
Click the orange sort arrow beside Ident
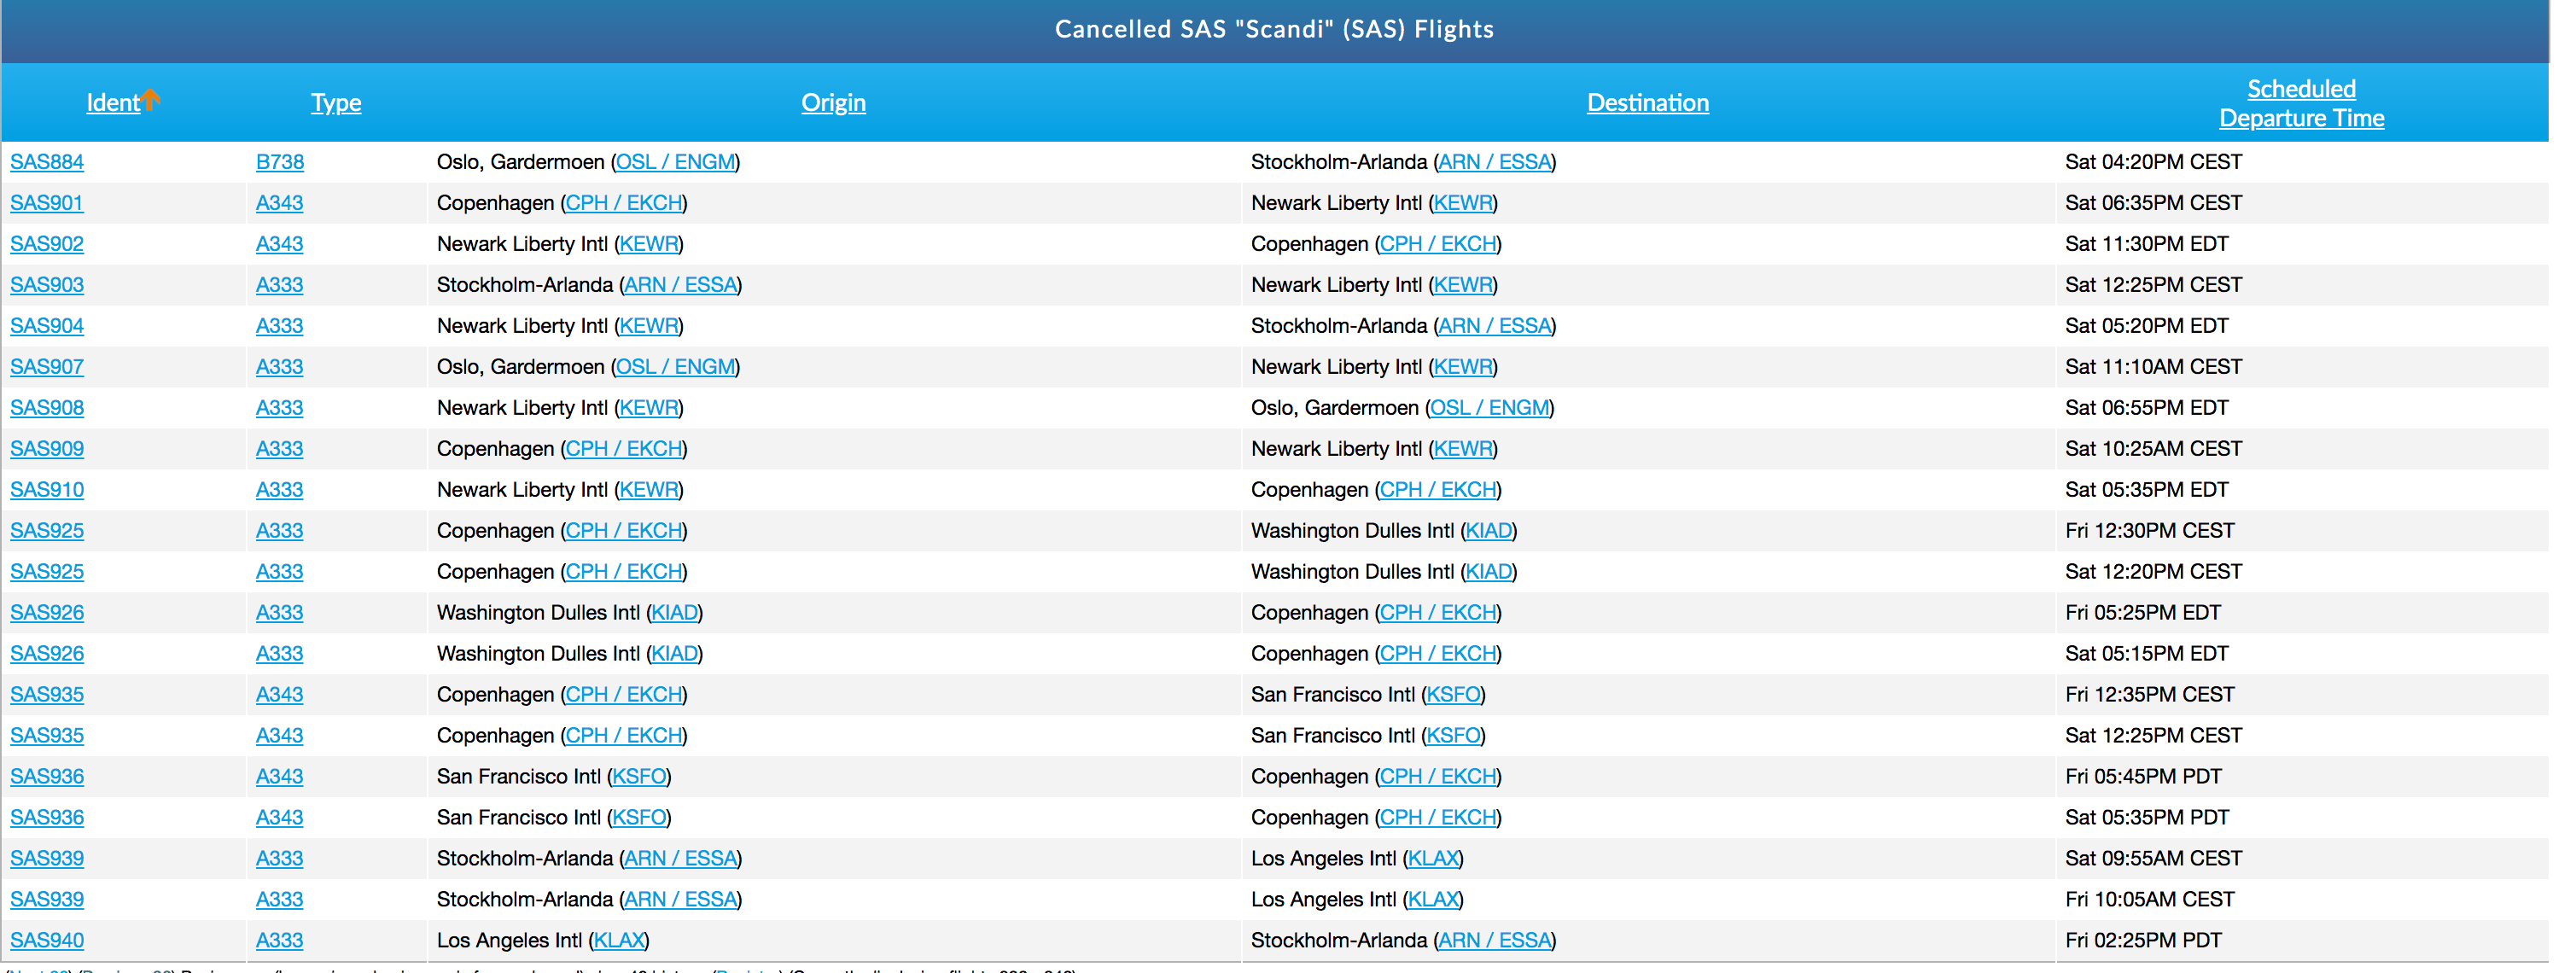pyautogui.click(x=150, y=100)
